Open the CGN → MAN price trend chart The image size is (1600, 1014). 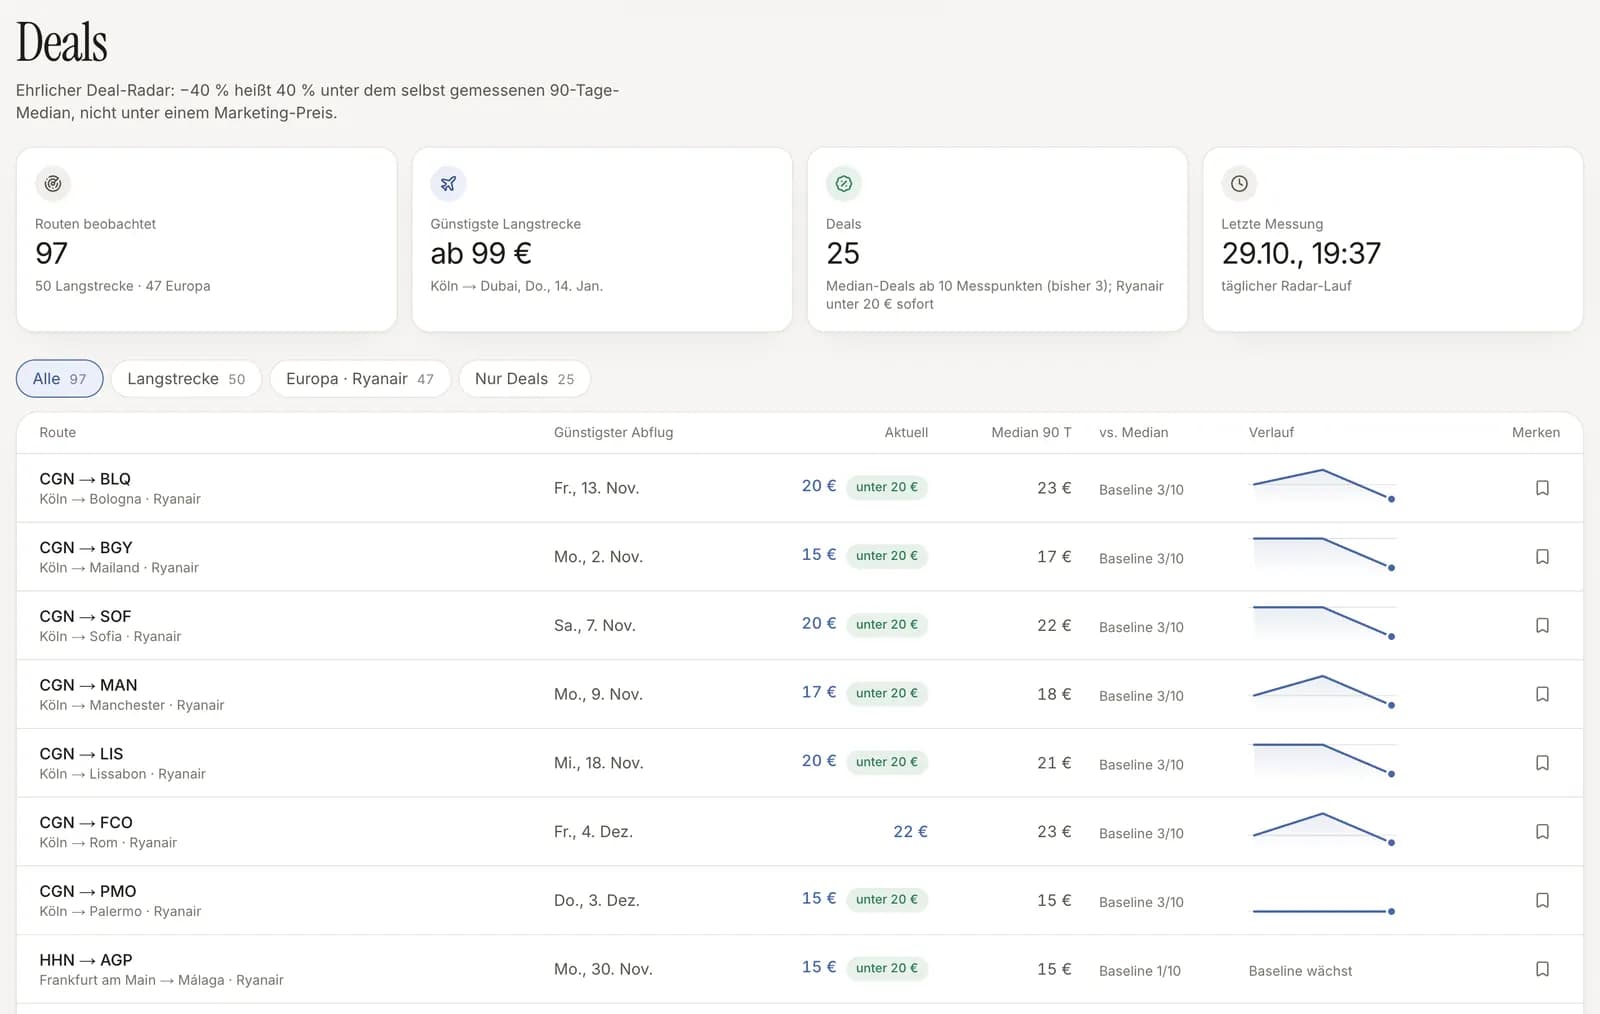point(1324,691)
